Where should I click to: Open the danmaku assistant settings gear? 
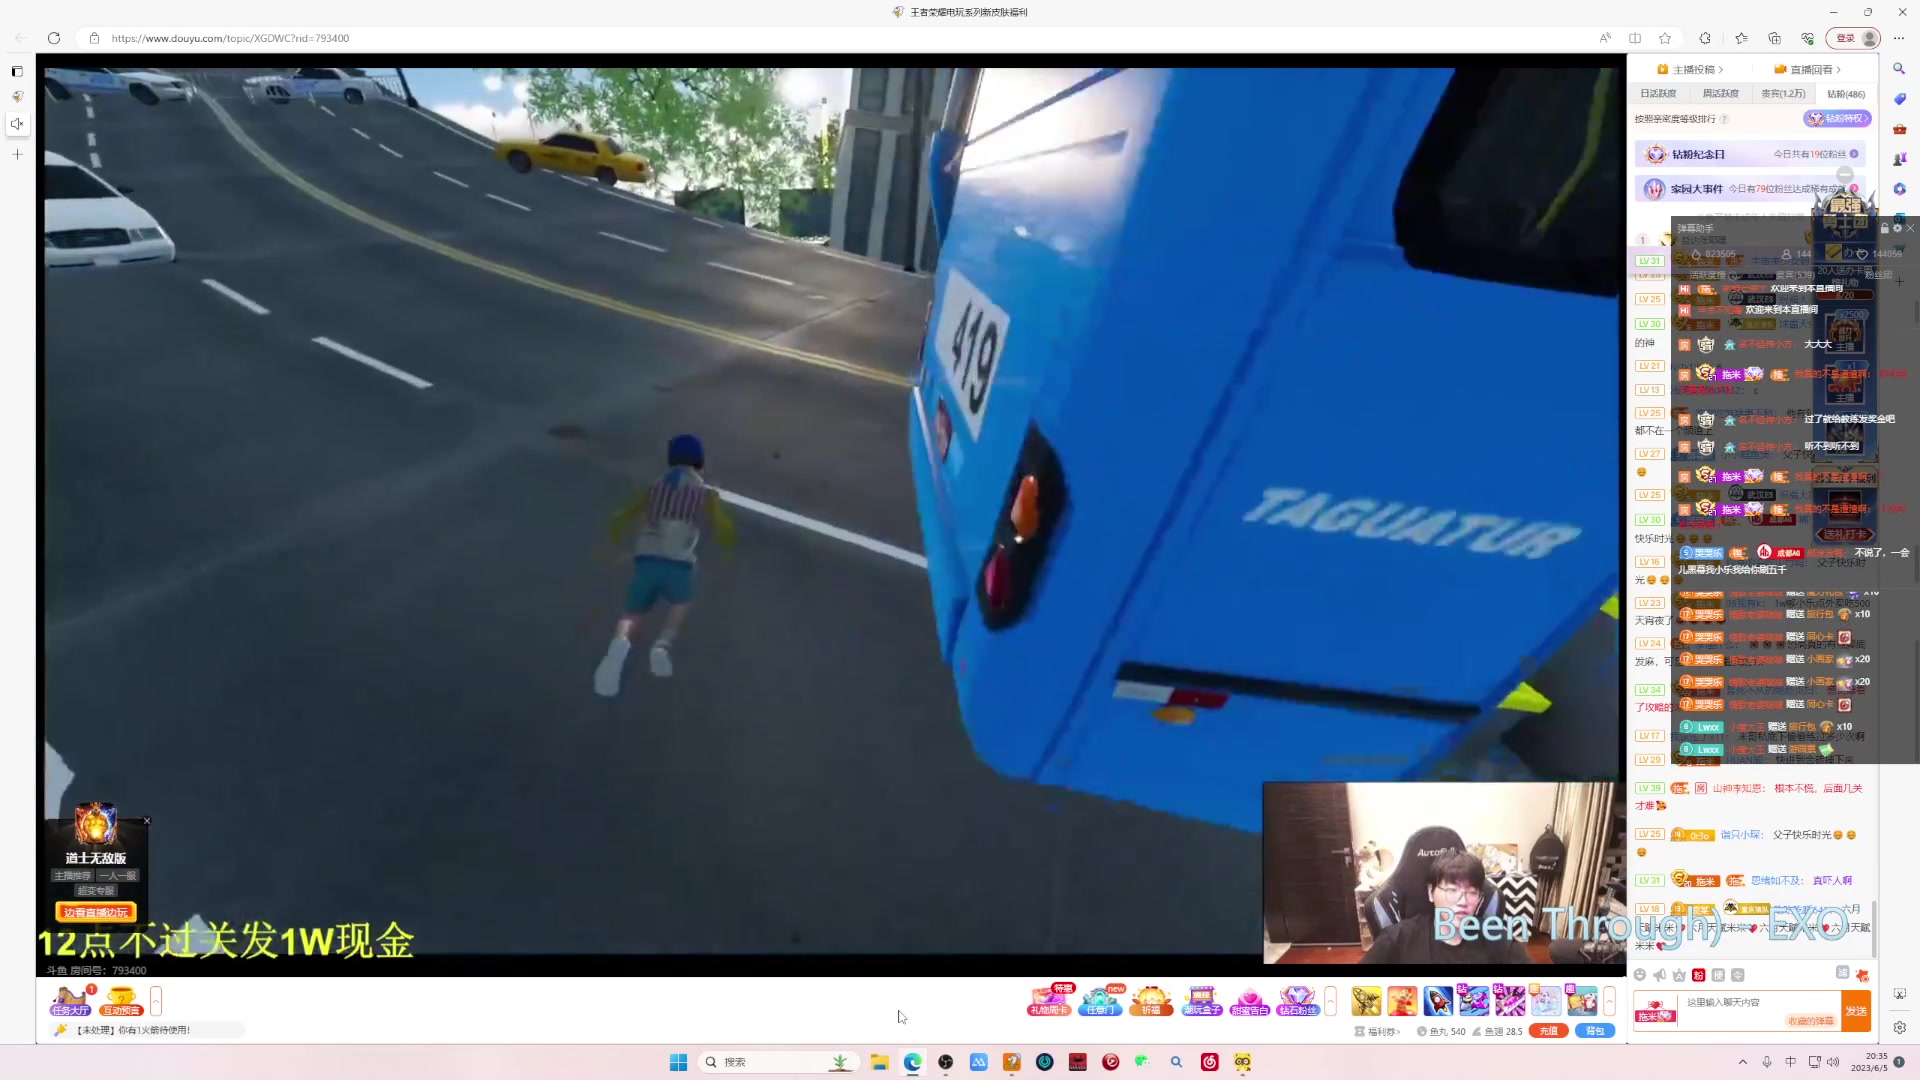(1897, 228)
